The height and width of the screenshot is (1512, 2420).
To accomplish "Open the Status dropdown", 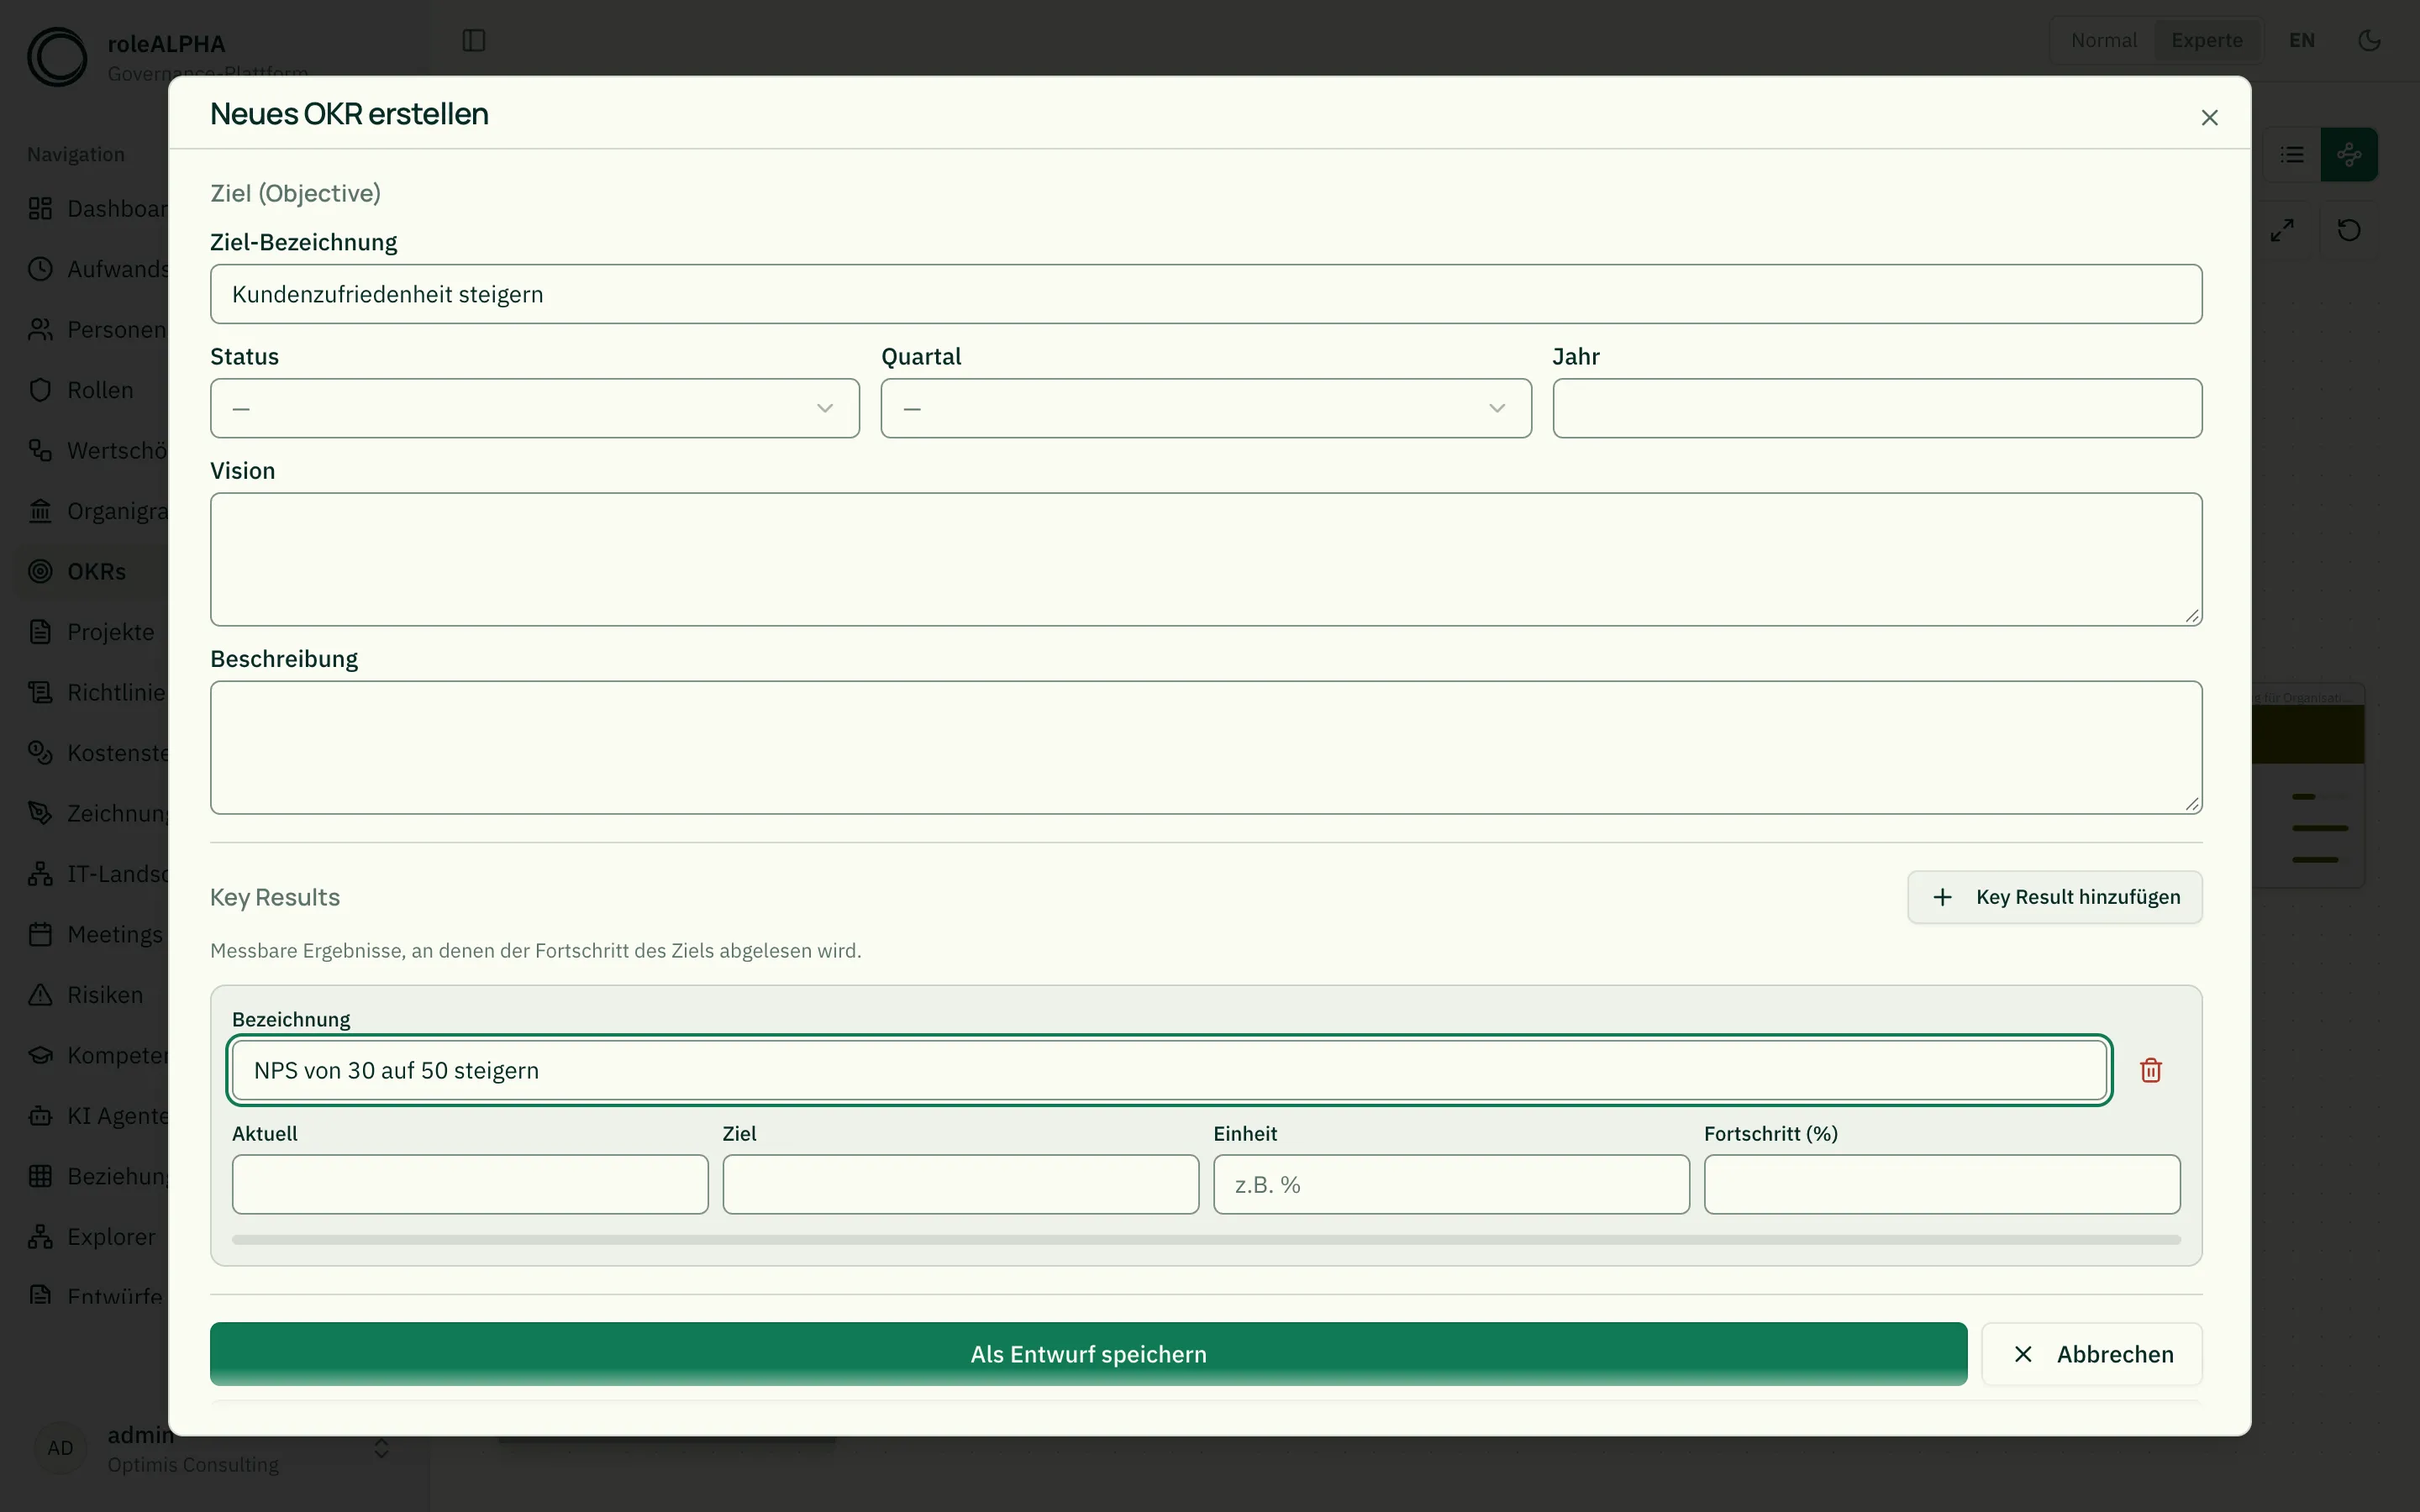I will point(535,408).
